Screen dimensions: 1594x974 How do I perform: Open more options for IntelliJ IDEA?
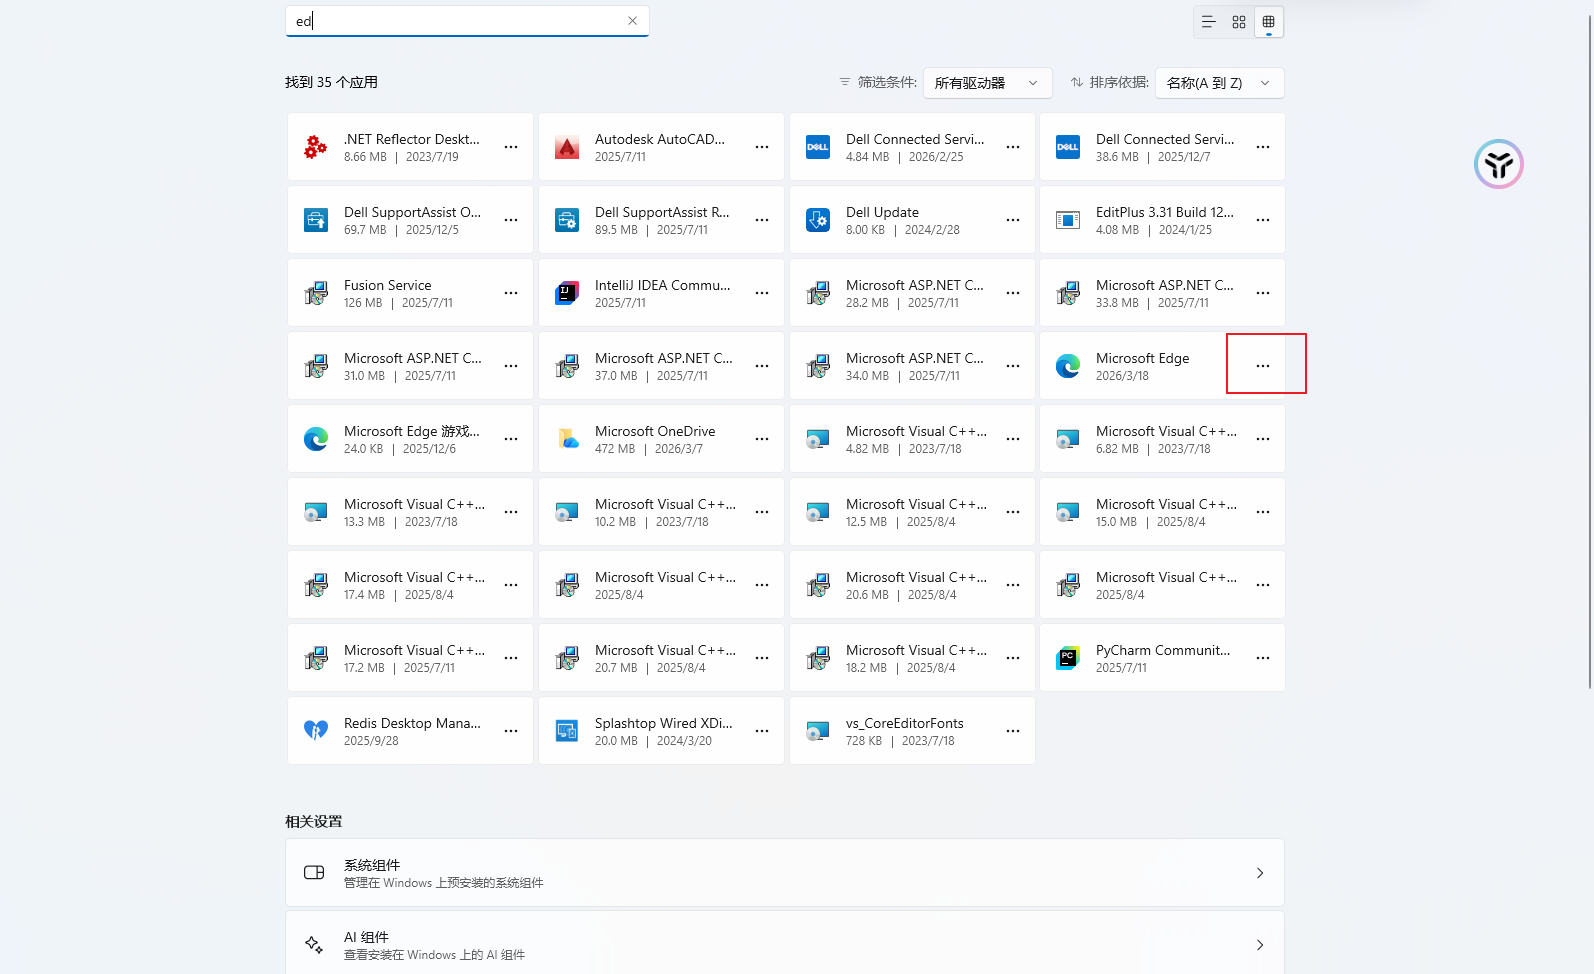coord(762,293)
